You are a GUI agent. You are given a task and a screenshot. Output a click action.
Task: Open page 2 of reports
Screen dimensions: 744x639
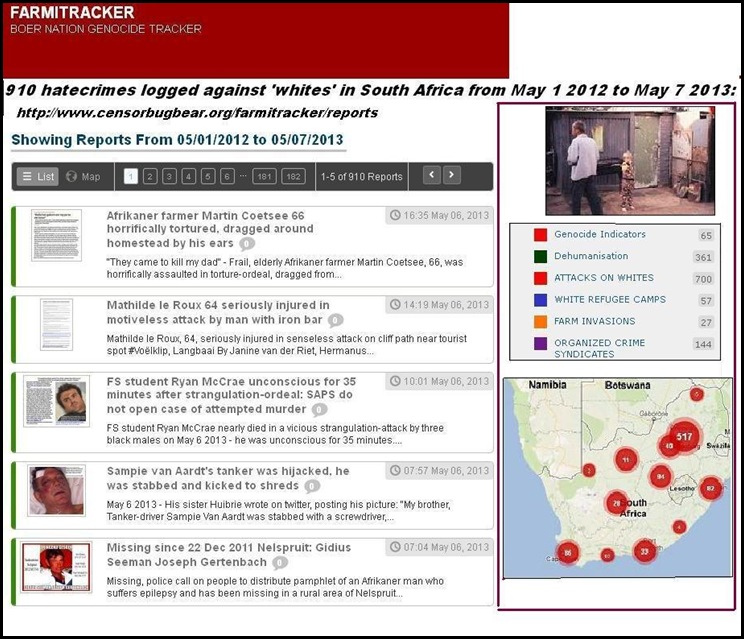150,177
